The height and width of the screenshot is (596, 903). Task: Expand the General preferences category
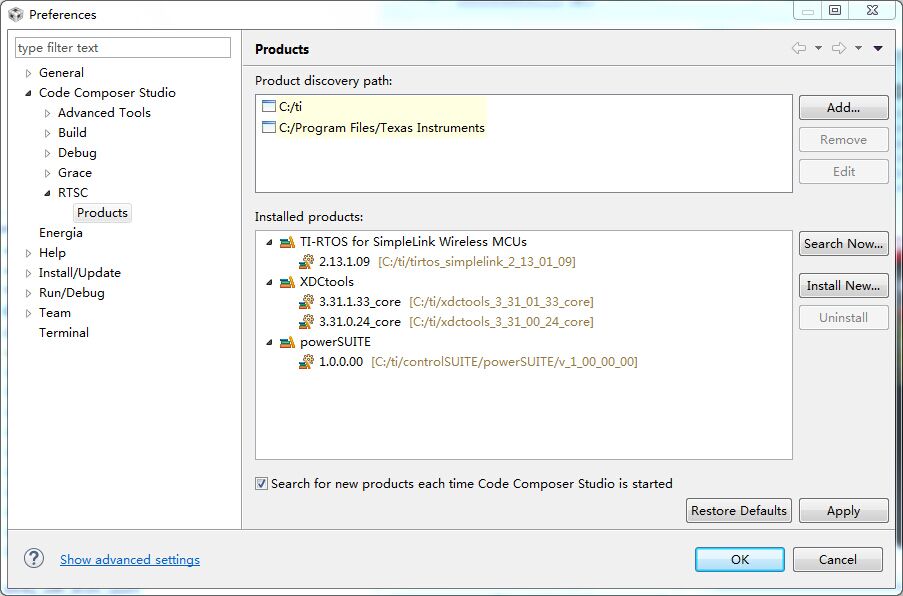(28, 73)
